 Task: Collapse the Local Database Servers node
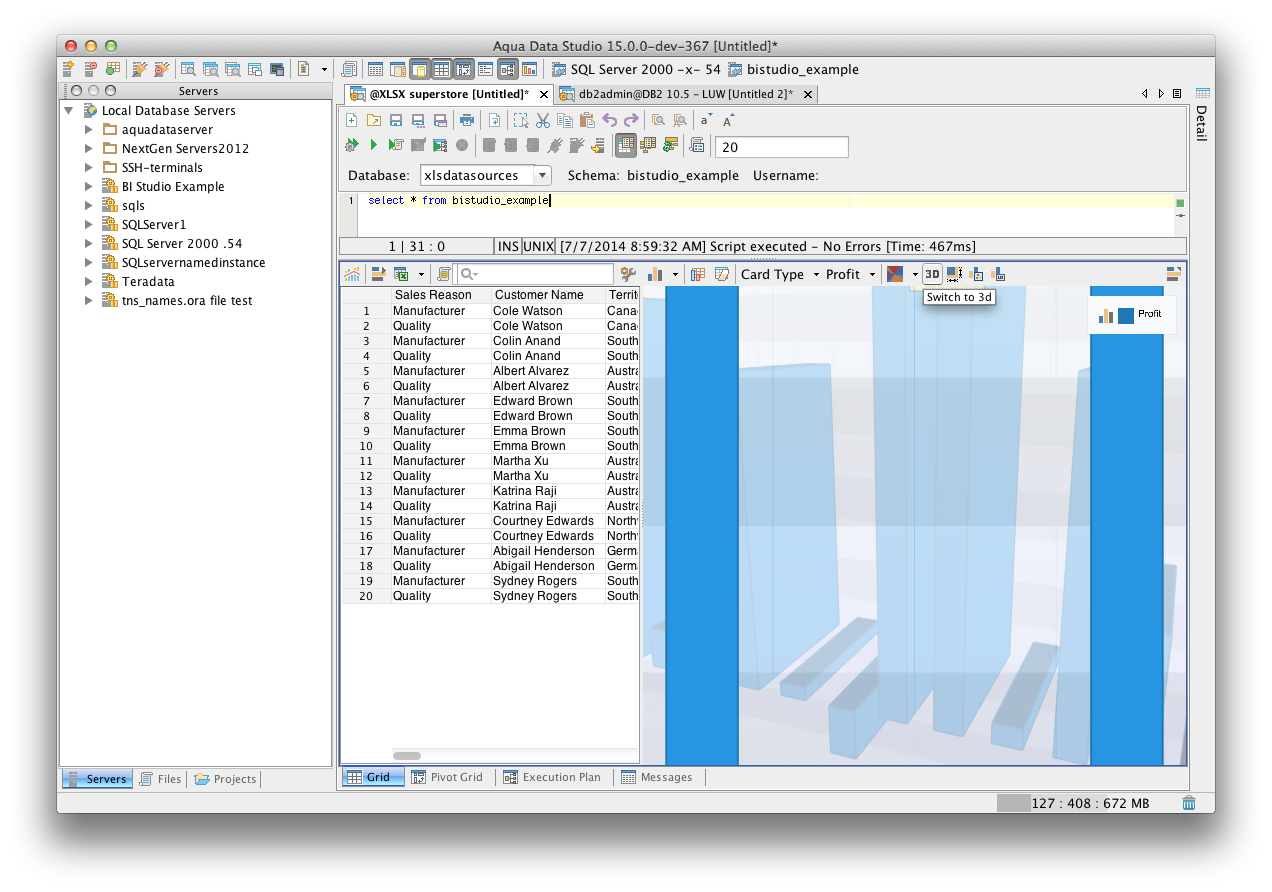tap(69, 111)
